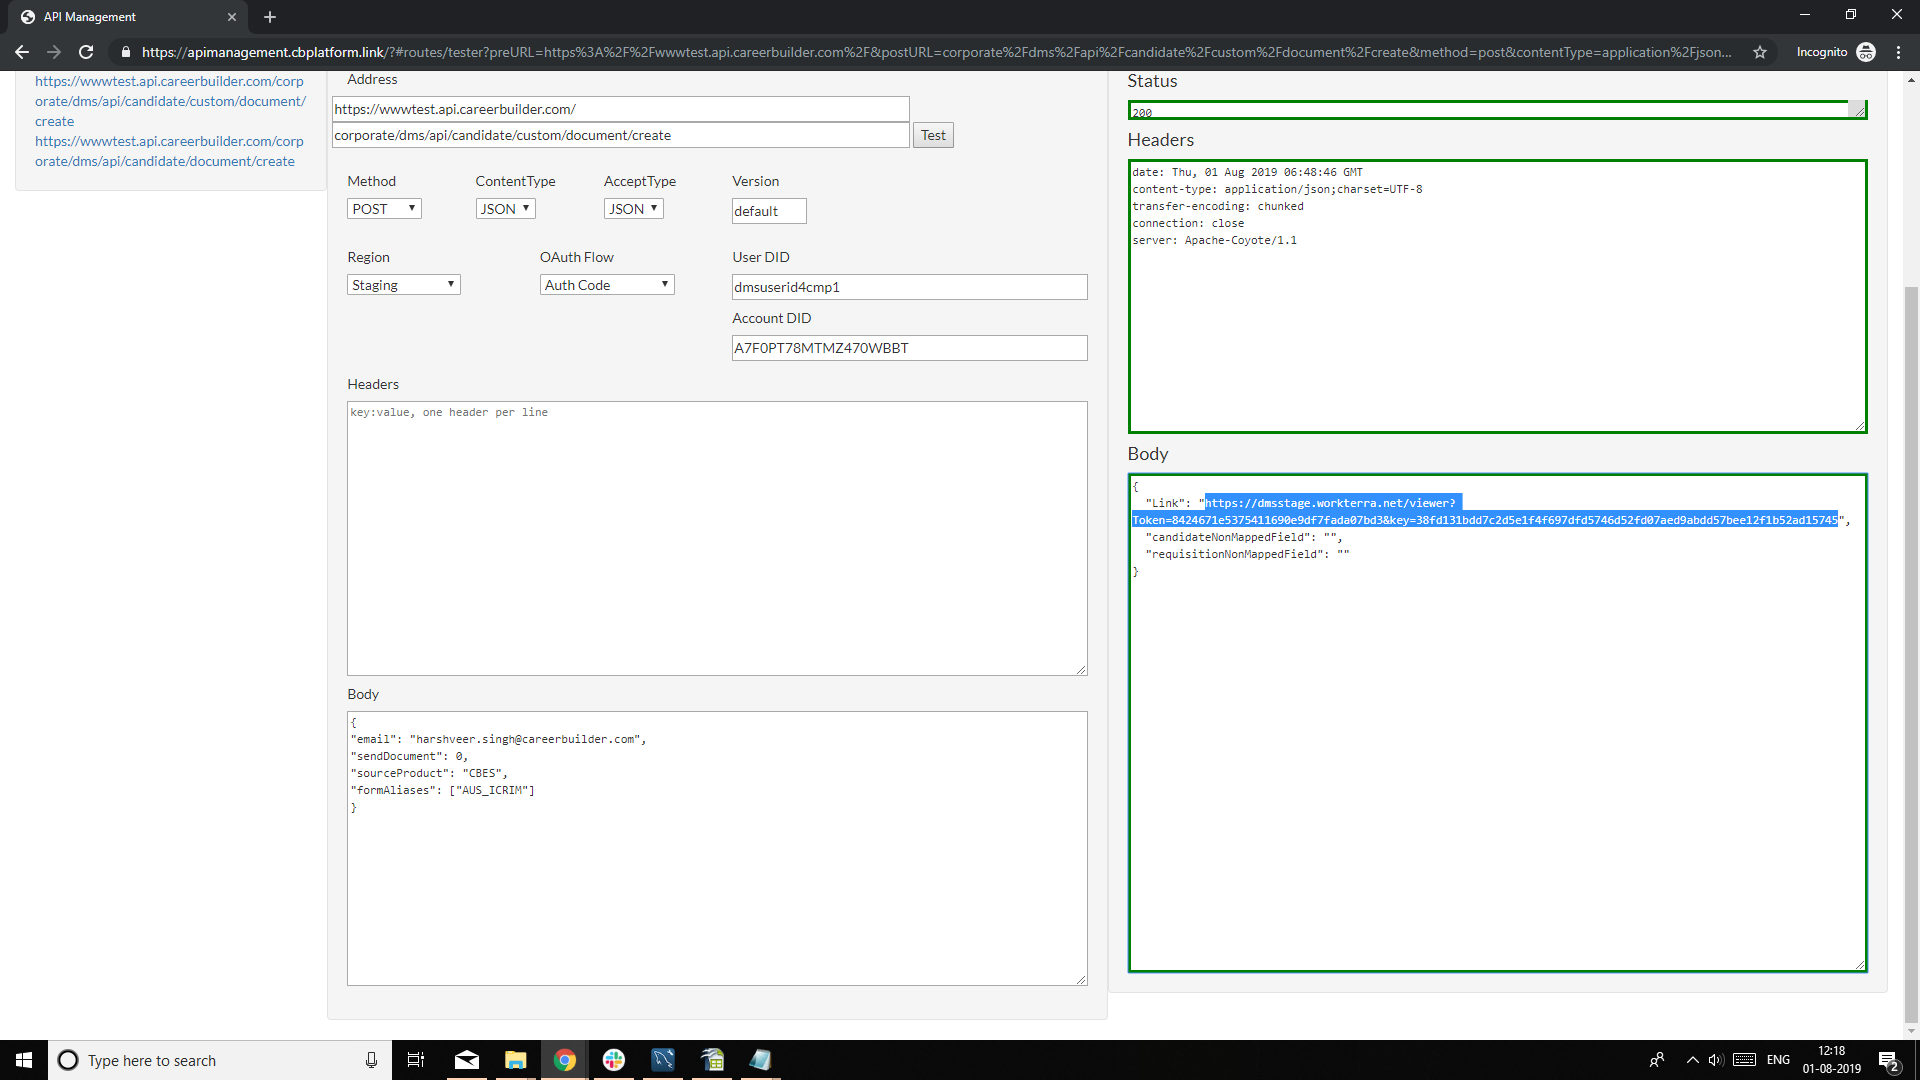Click the Cortana search circle icon

click(x=68, y=1060)
